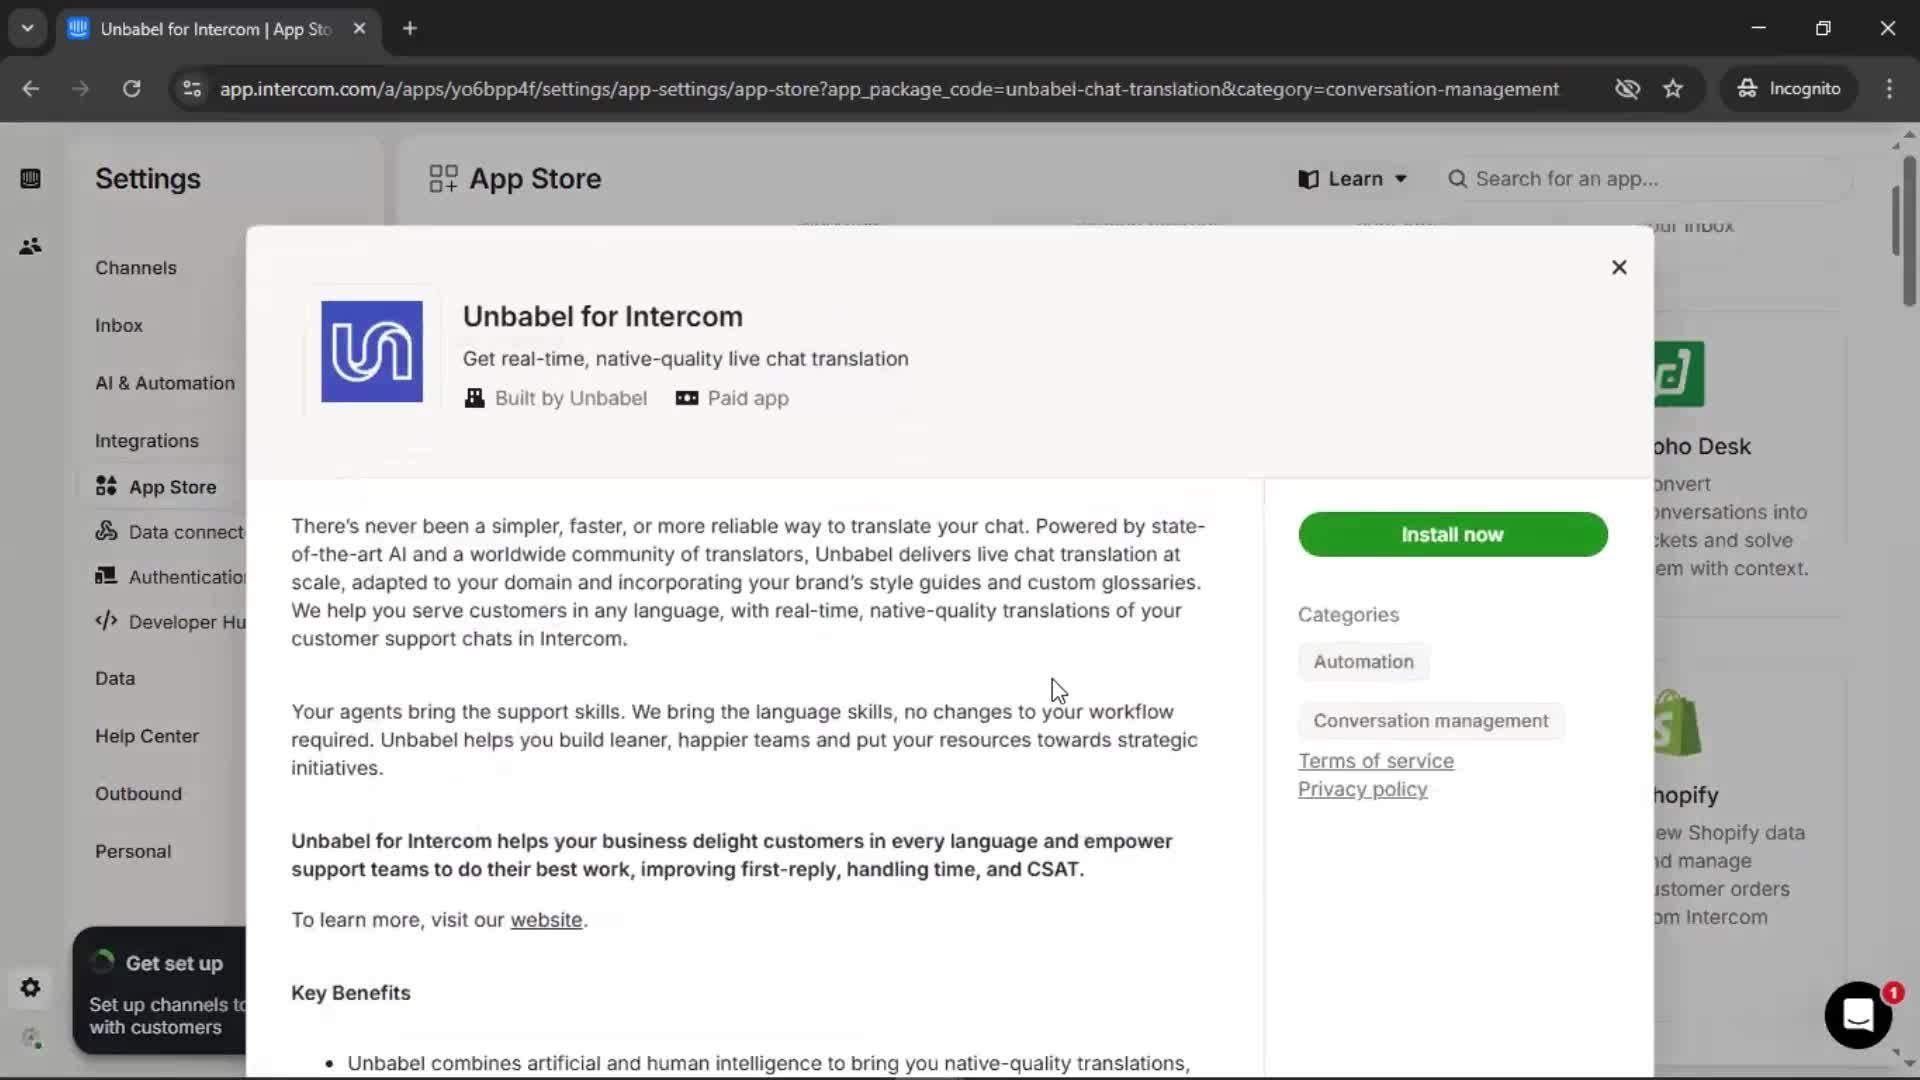Expand the Integrations settings section
Screen dimensions: 1920x1080
point(147,441)
